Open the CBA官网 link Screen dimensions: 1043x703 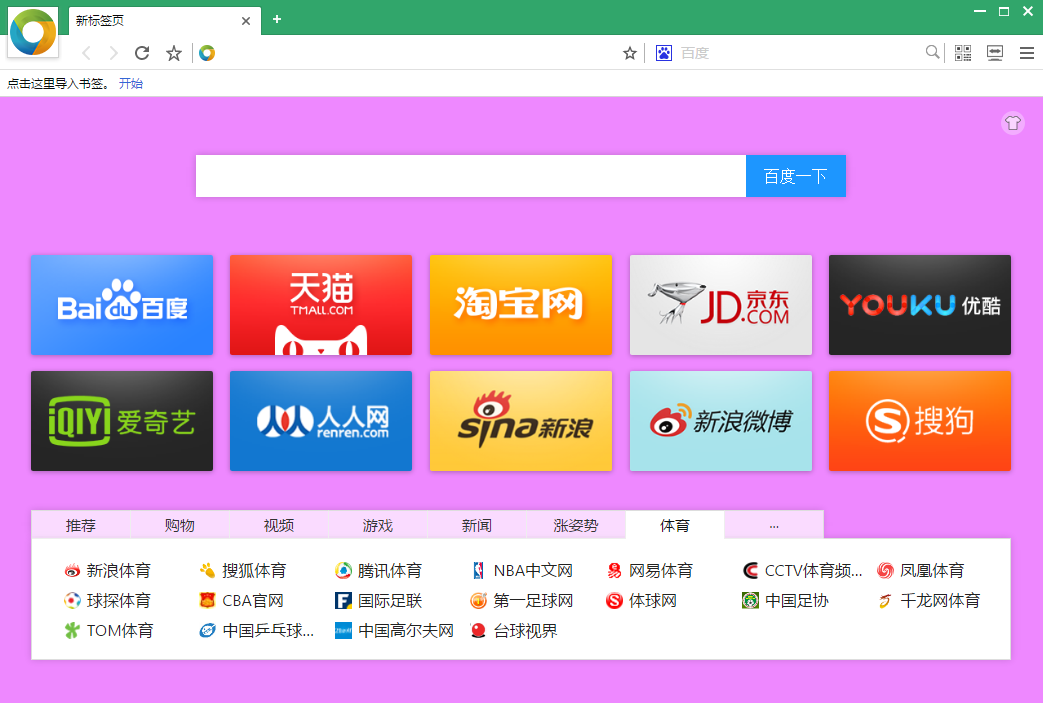click(x=241, y=601)
